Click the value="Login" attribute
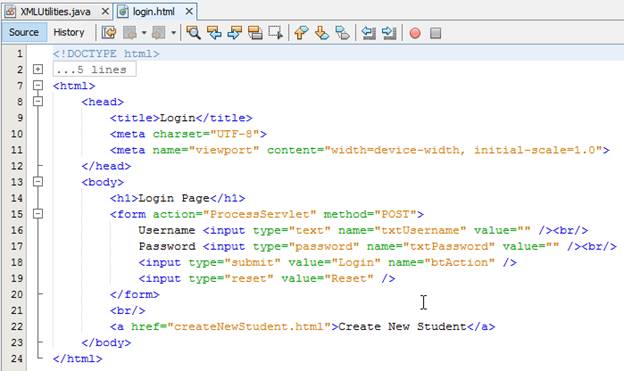Image resolution: width=624 pixels, height=371 pixels. click(x=334, y=262)
